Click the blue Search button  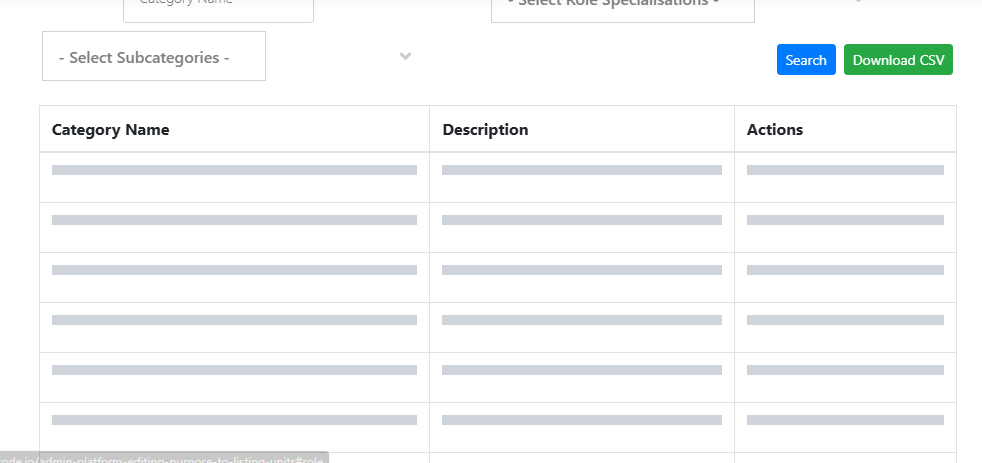[806, 60]
